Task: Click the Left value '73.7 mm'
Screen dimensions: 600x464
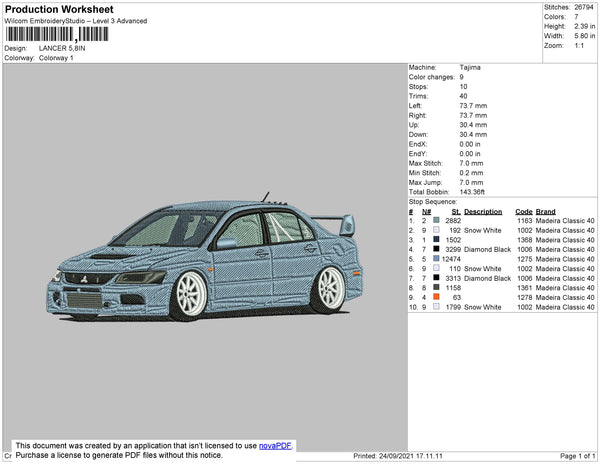Action: click(473, 106)
